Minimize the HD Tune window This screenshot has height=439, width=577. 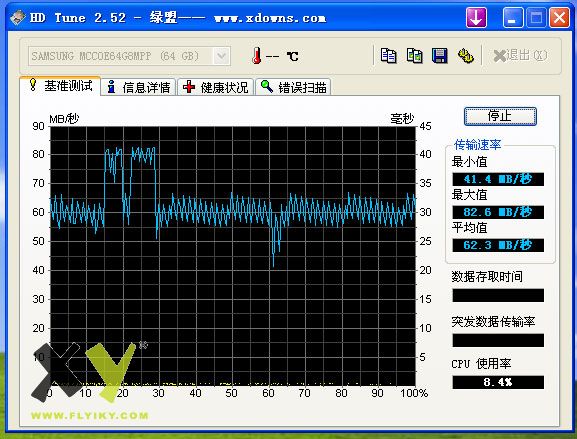pos(513,17)
